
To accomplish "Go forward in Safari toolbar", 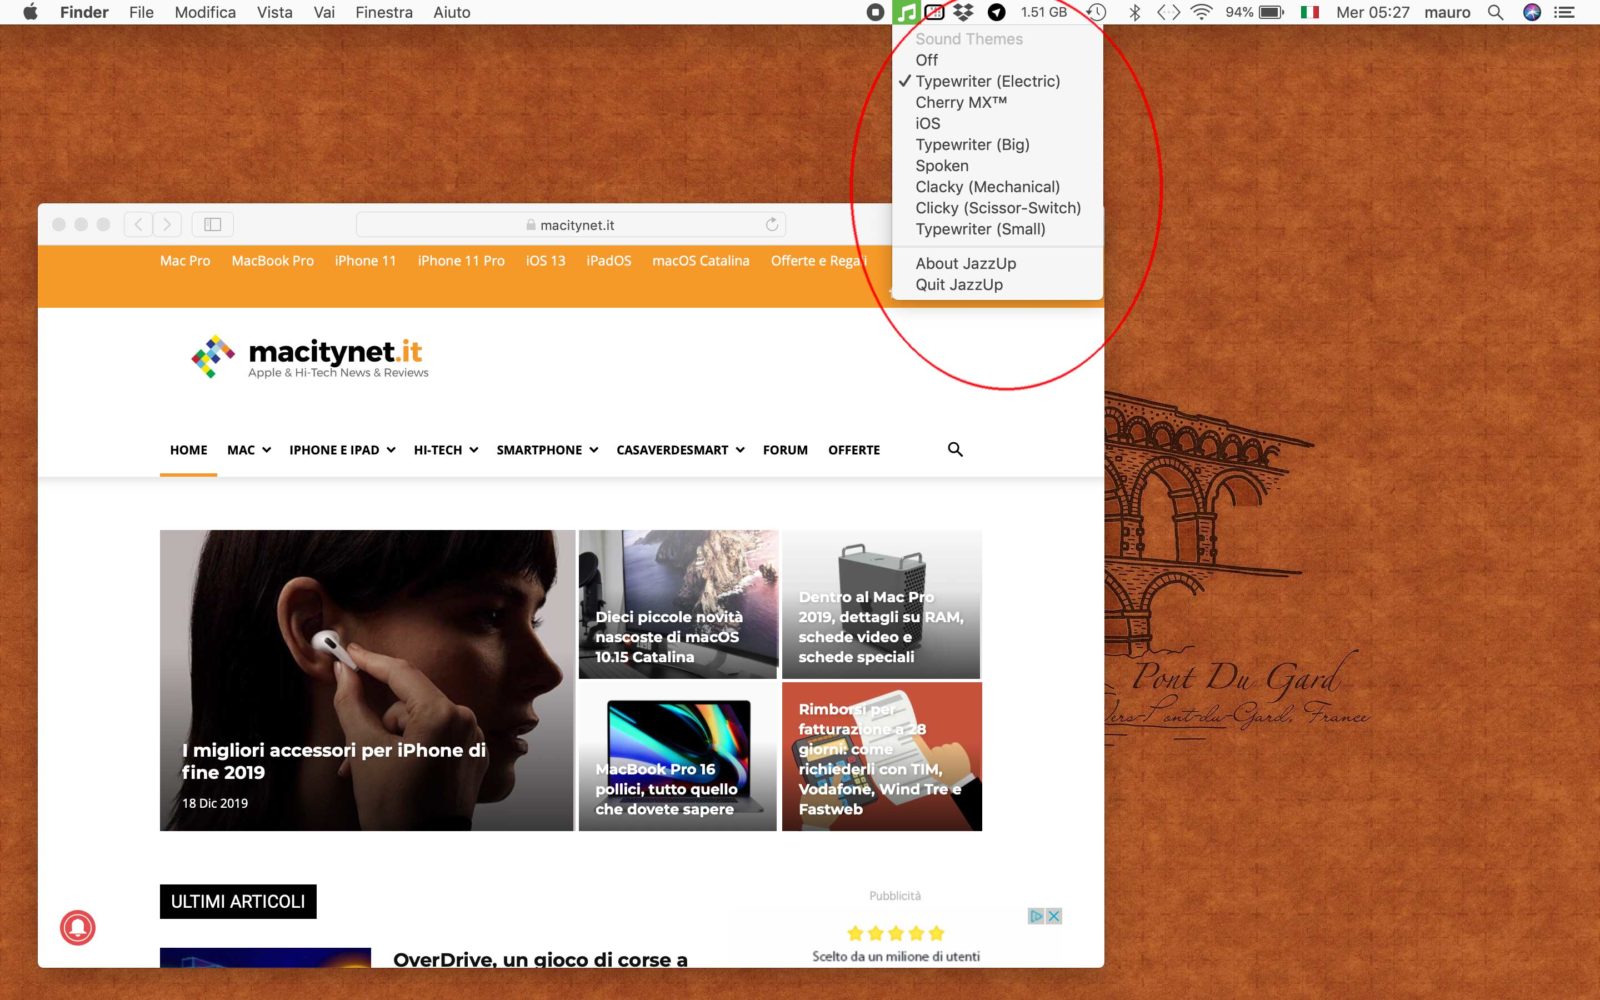I will 167,224.
